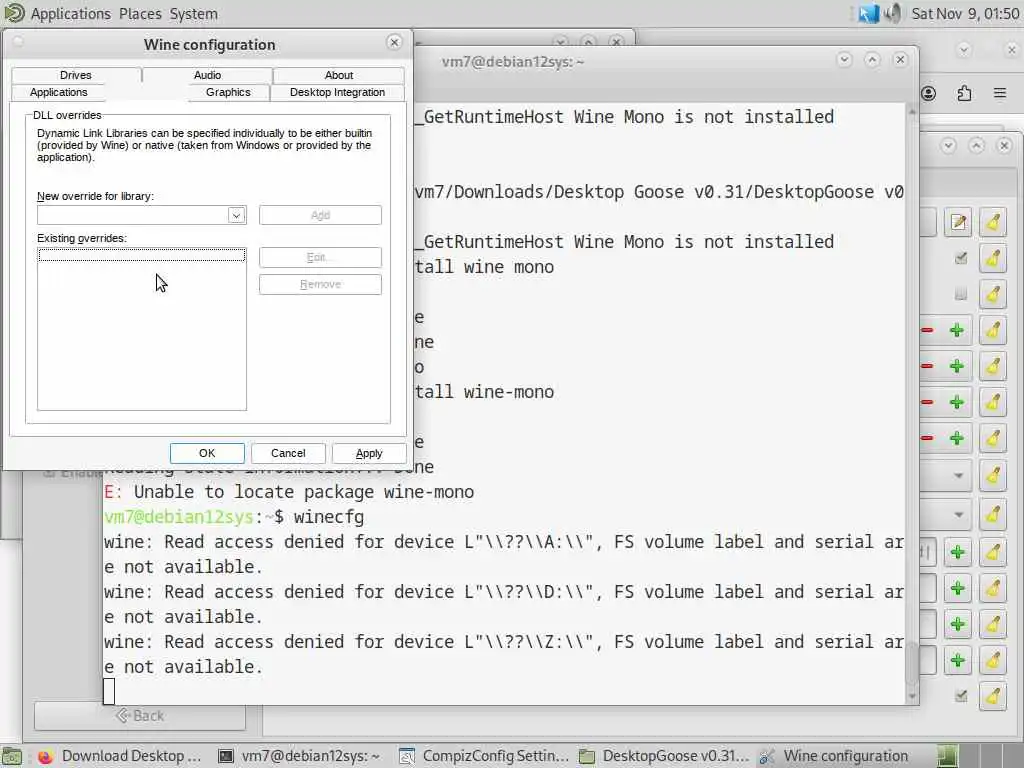The image size is (1024, 768).
Task: Click the Sat Nov 9 clock in the top panel
Action: click(x=965, y=14)
